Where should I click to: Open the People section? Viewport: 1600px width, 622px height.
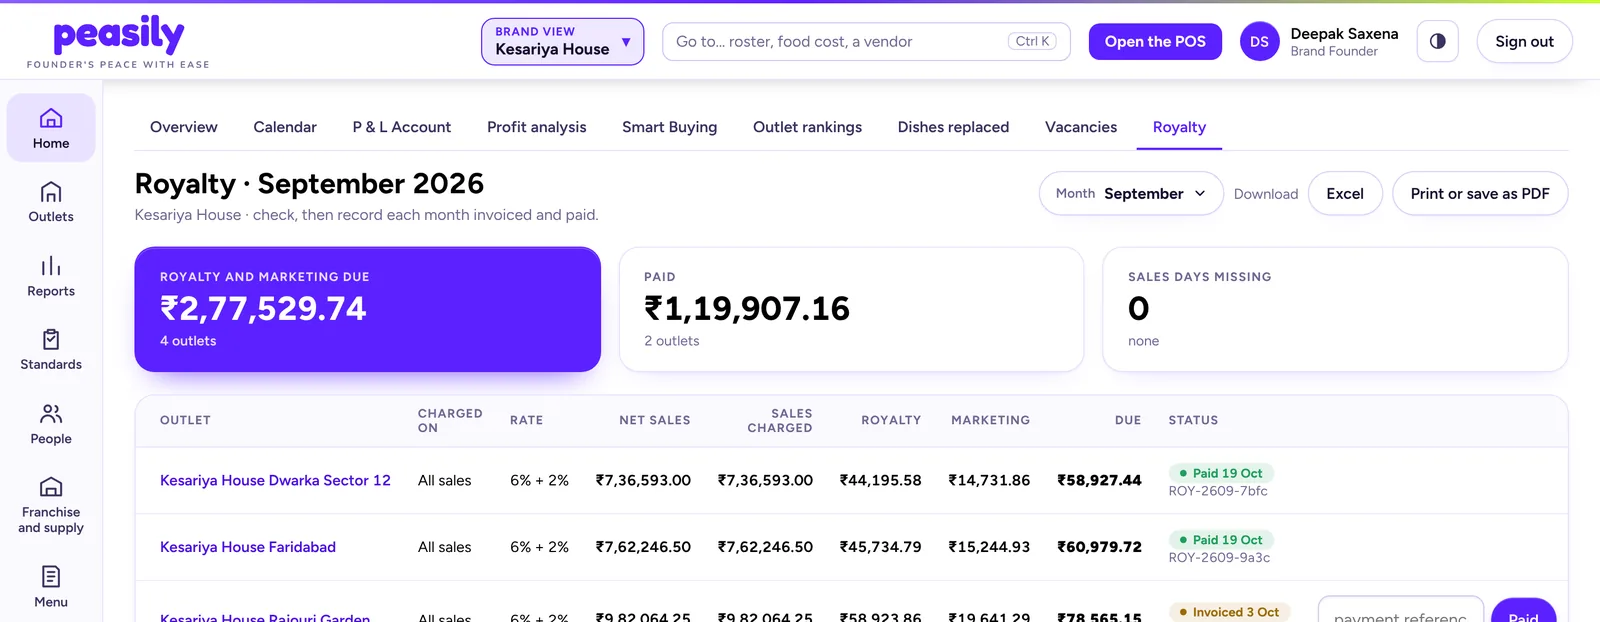pos(51,424)
